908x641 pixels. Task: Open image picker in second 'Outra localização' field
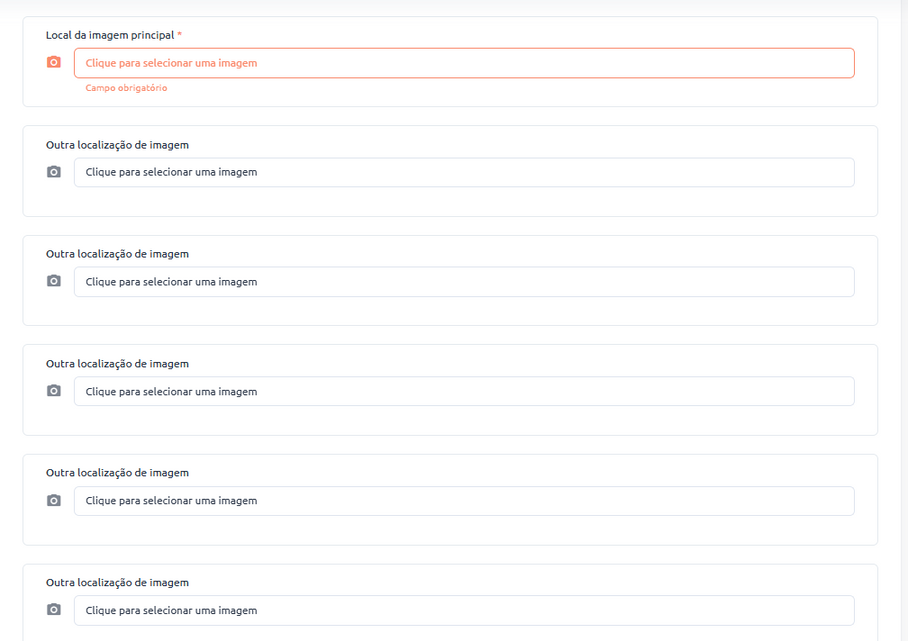tap(464, 282)
